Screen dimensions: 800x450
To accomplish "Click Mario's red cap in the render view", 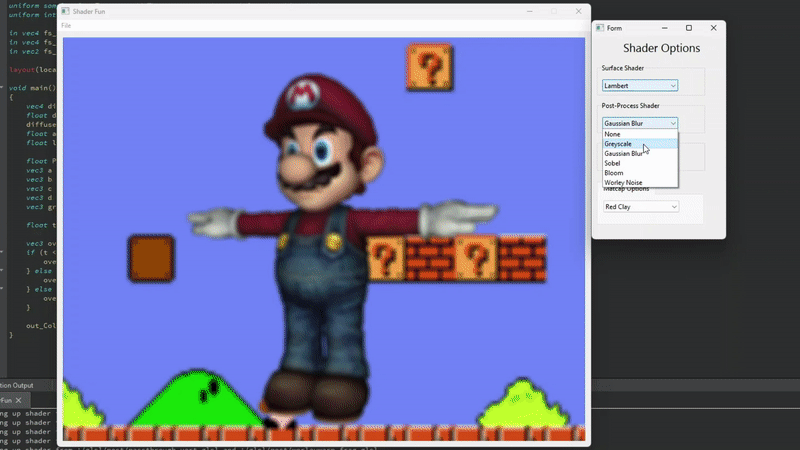I will coord(319,107).
